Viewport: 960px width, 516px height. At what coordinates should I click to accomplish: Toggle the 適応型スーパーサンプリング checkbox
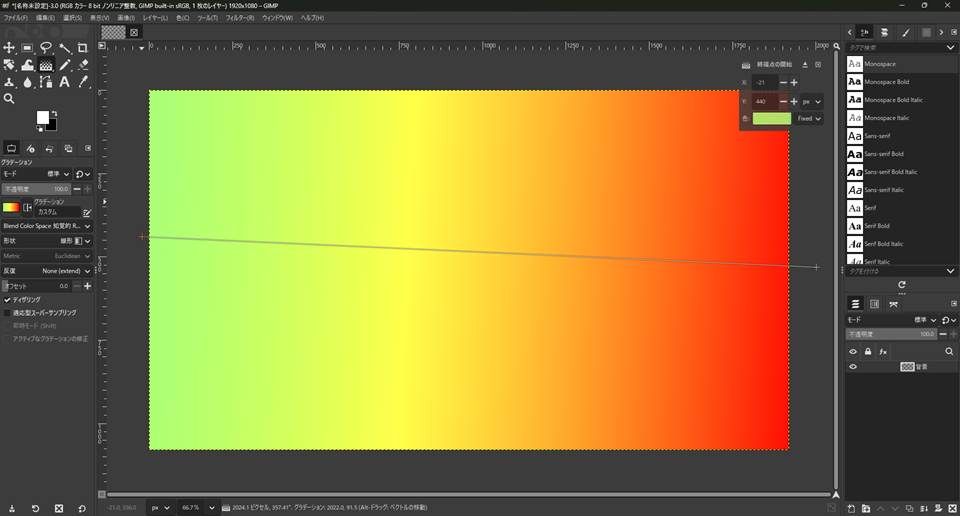pyautogui.click(x=8, y=313)
